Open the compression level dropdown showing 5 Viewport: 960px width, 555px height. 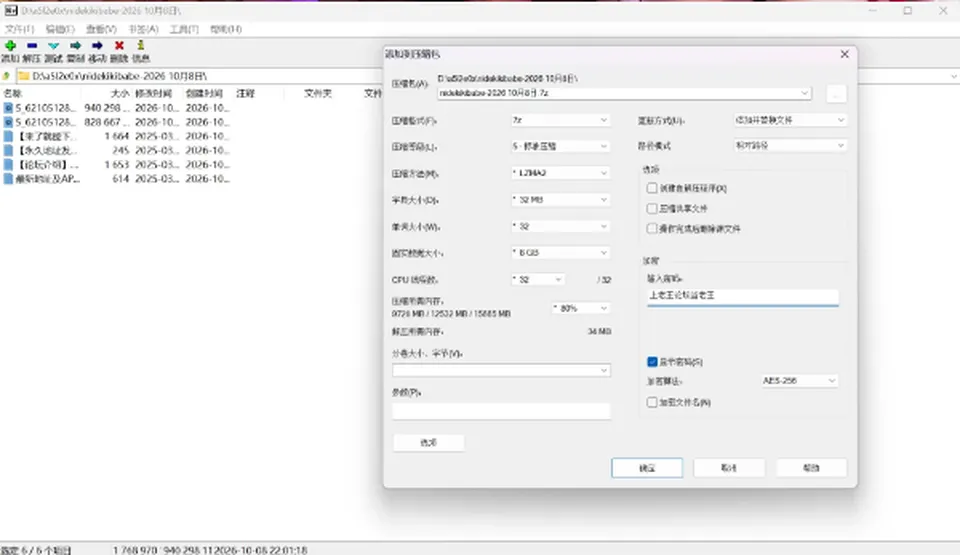(560, 146)
